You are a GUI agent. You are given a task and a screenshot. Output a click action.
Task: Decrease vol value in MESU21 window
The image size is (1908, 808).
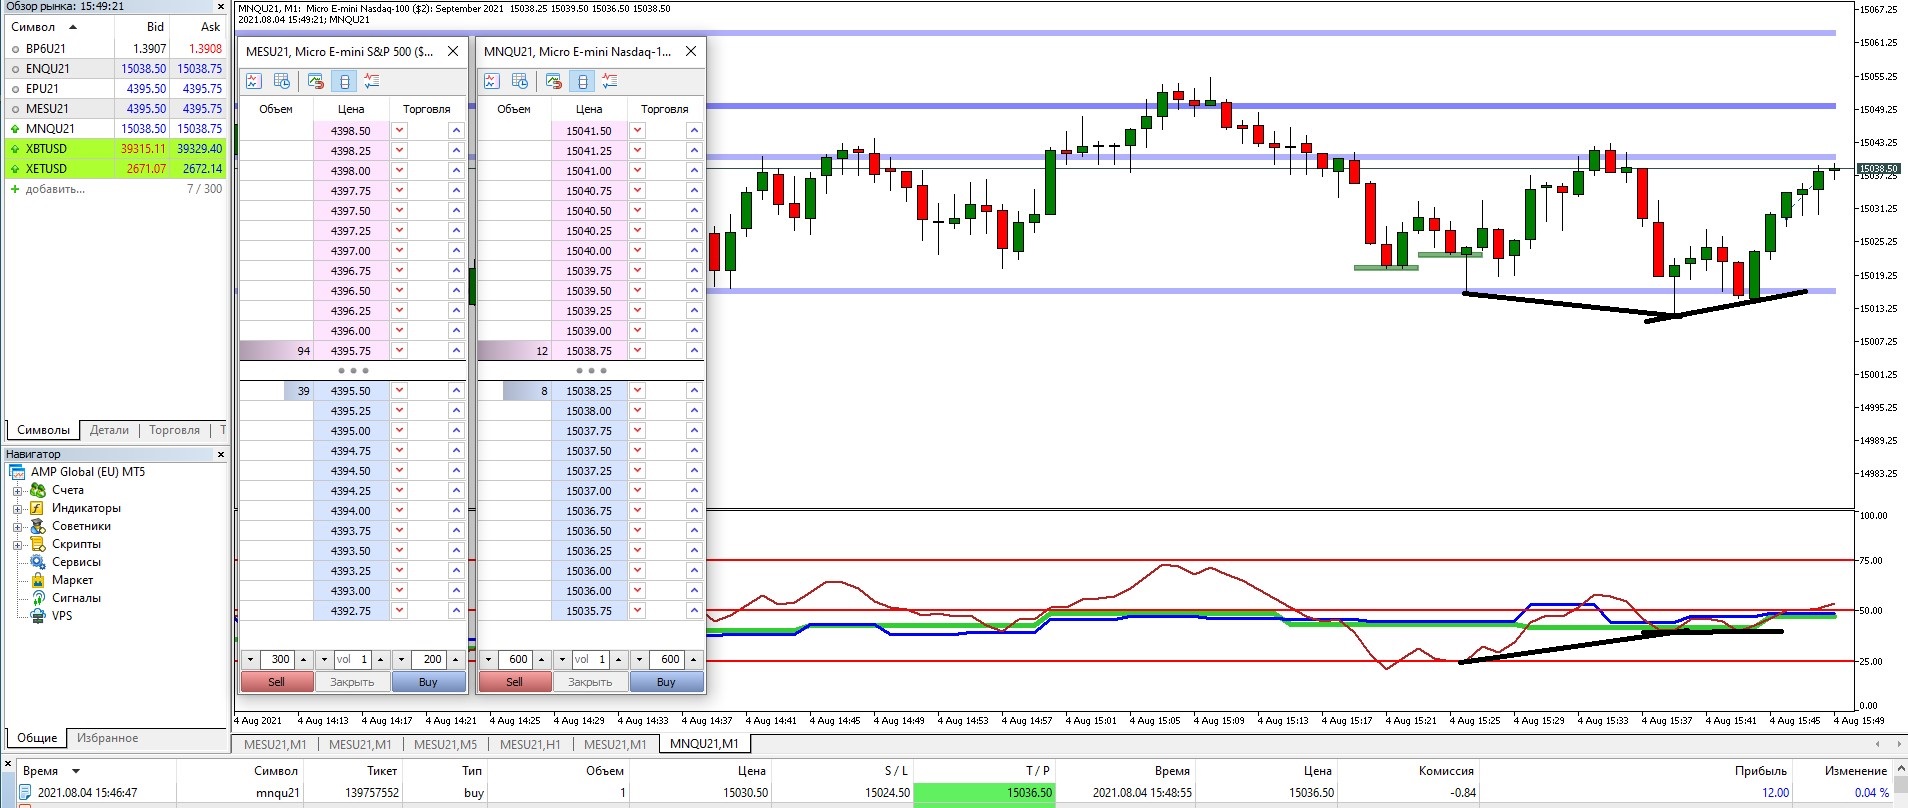pyautogui.click(x=324, y=659)
